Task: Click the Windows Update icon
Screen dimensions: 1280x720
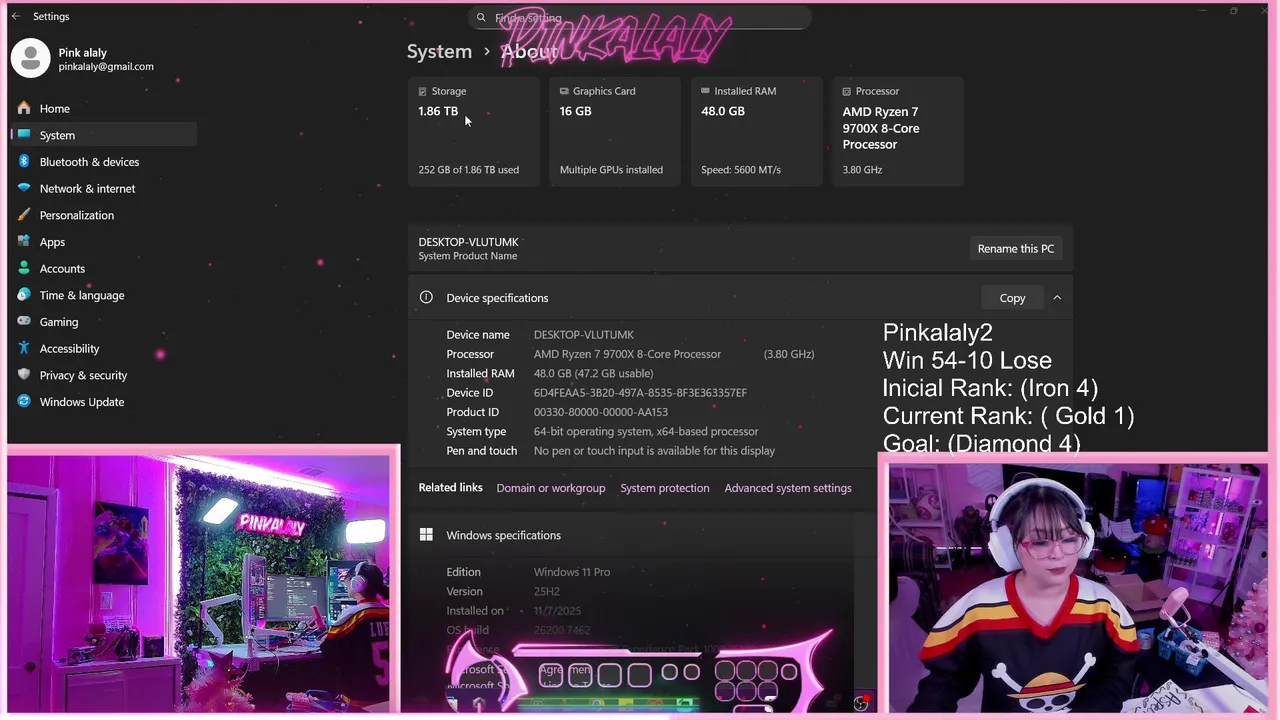Action: [x=24, y=402]
